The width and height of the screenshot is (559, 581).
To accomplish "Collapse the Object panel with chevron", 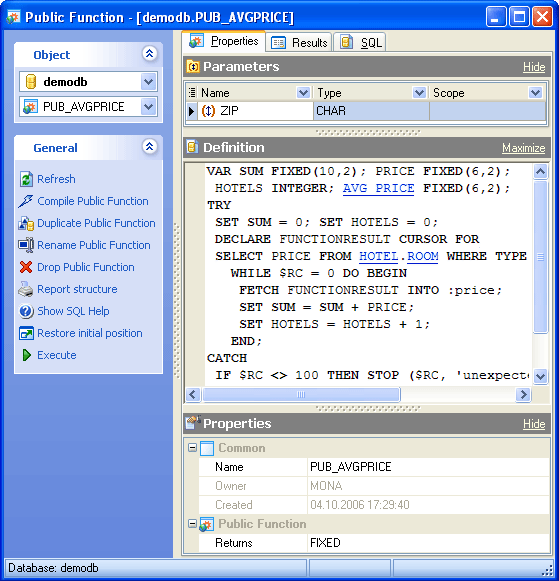I will tap(150, 54).
